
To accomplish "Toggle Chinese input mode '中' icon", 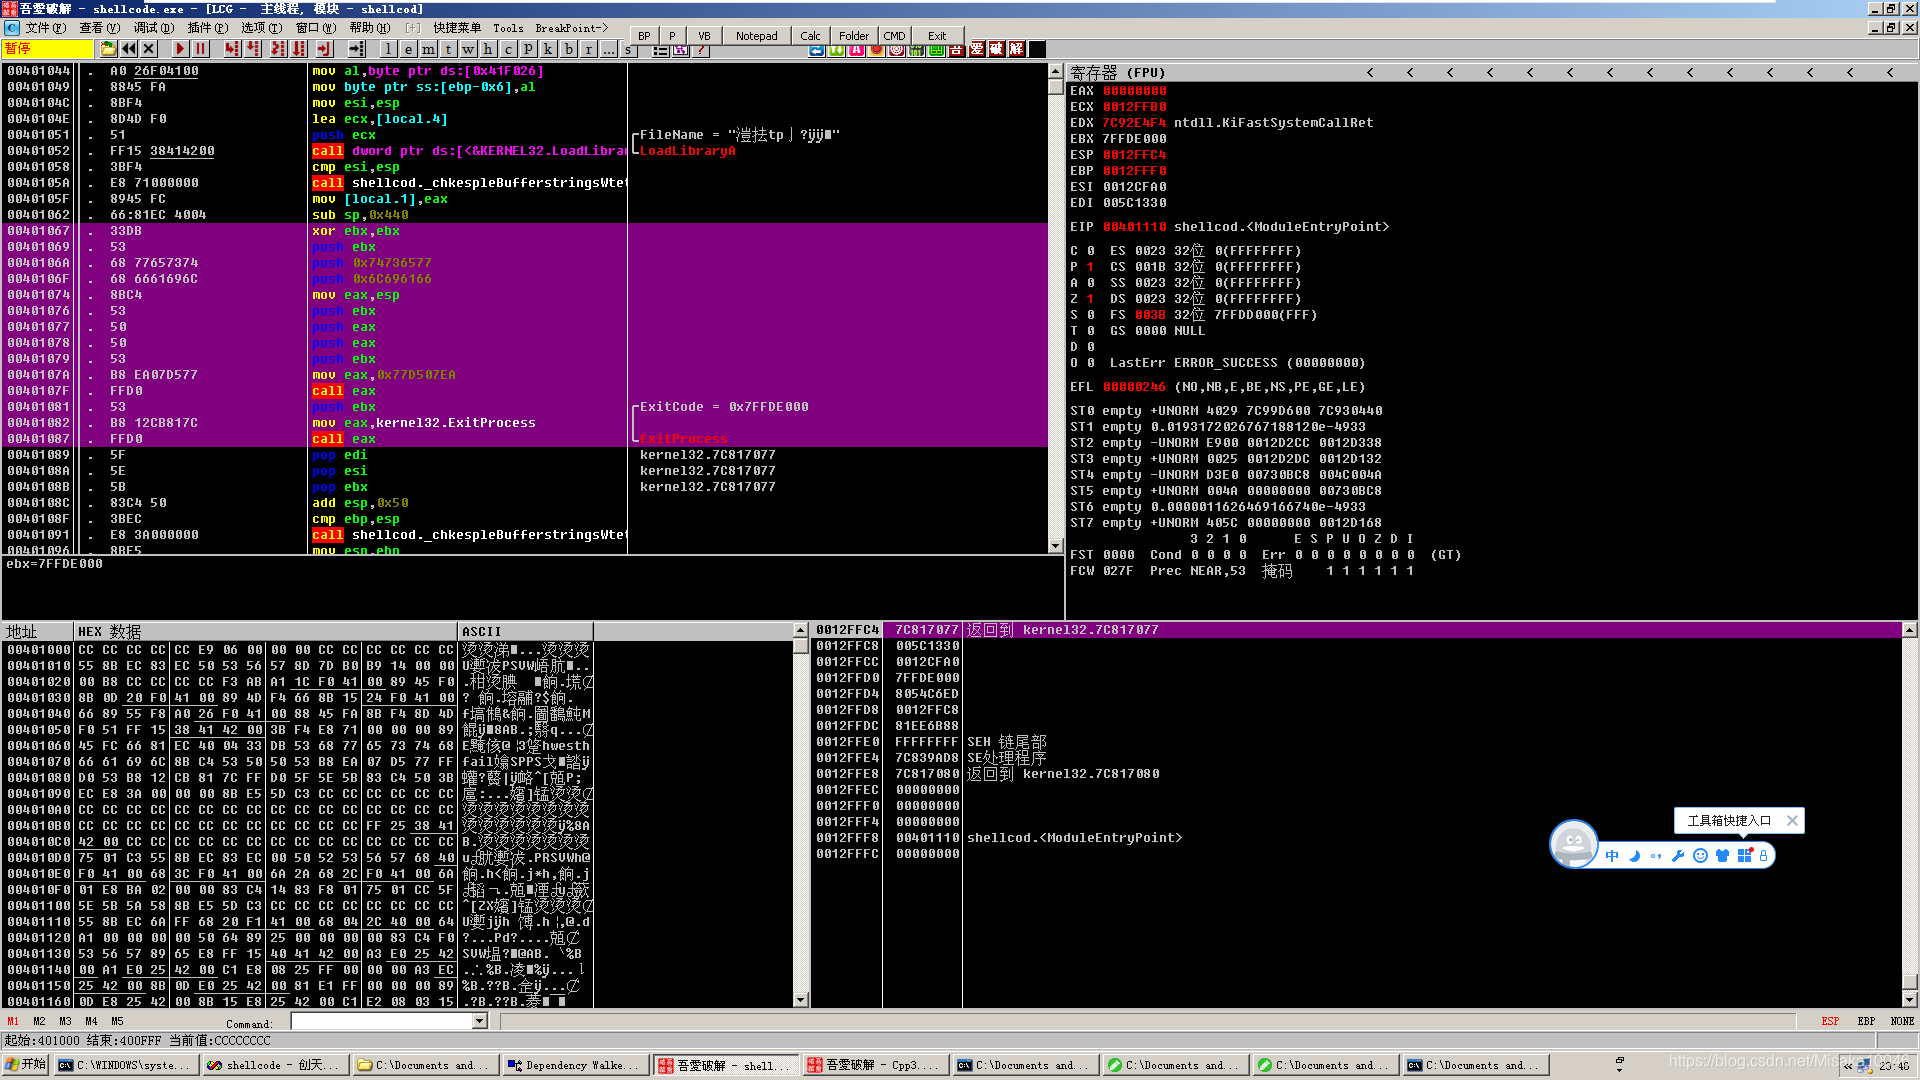I will tap(1612, 855).
